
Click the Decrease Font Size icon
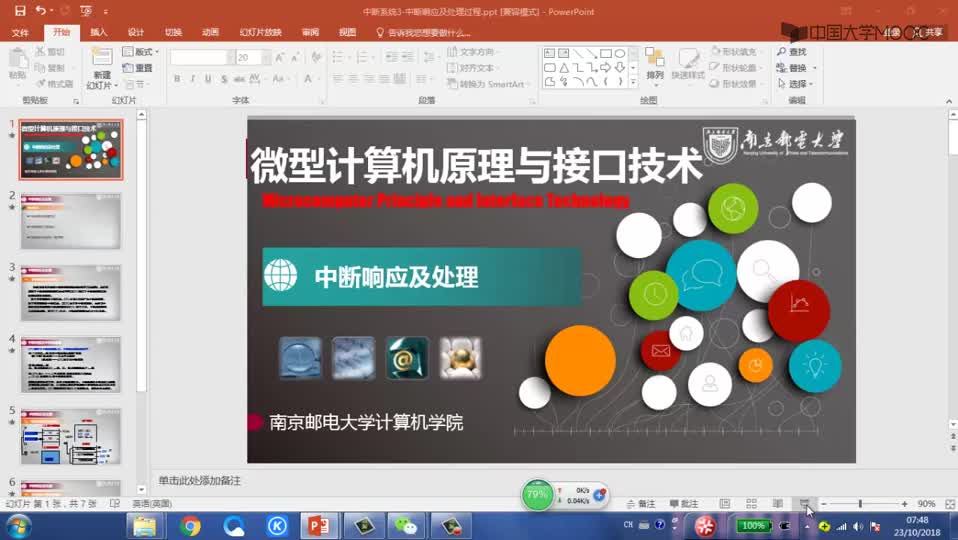click(x=295, y=57)
